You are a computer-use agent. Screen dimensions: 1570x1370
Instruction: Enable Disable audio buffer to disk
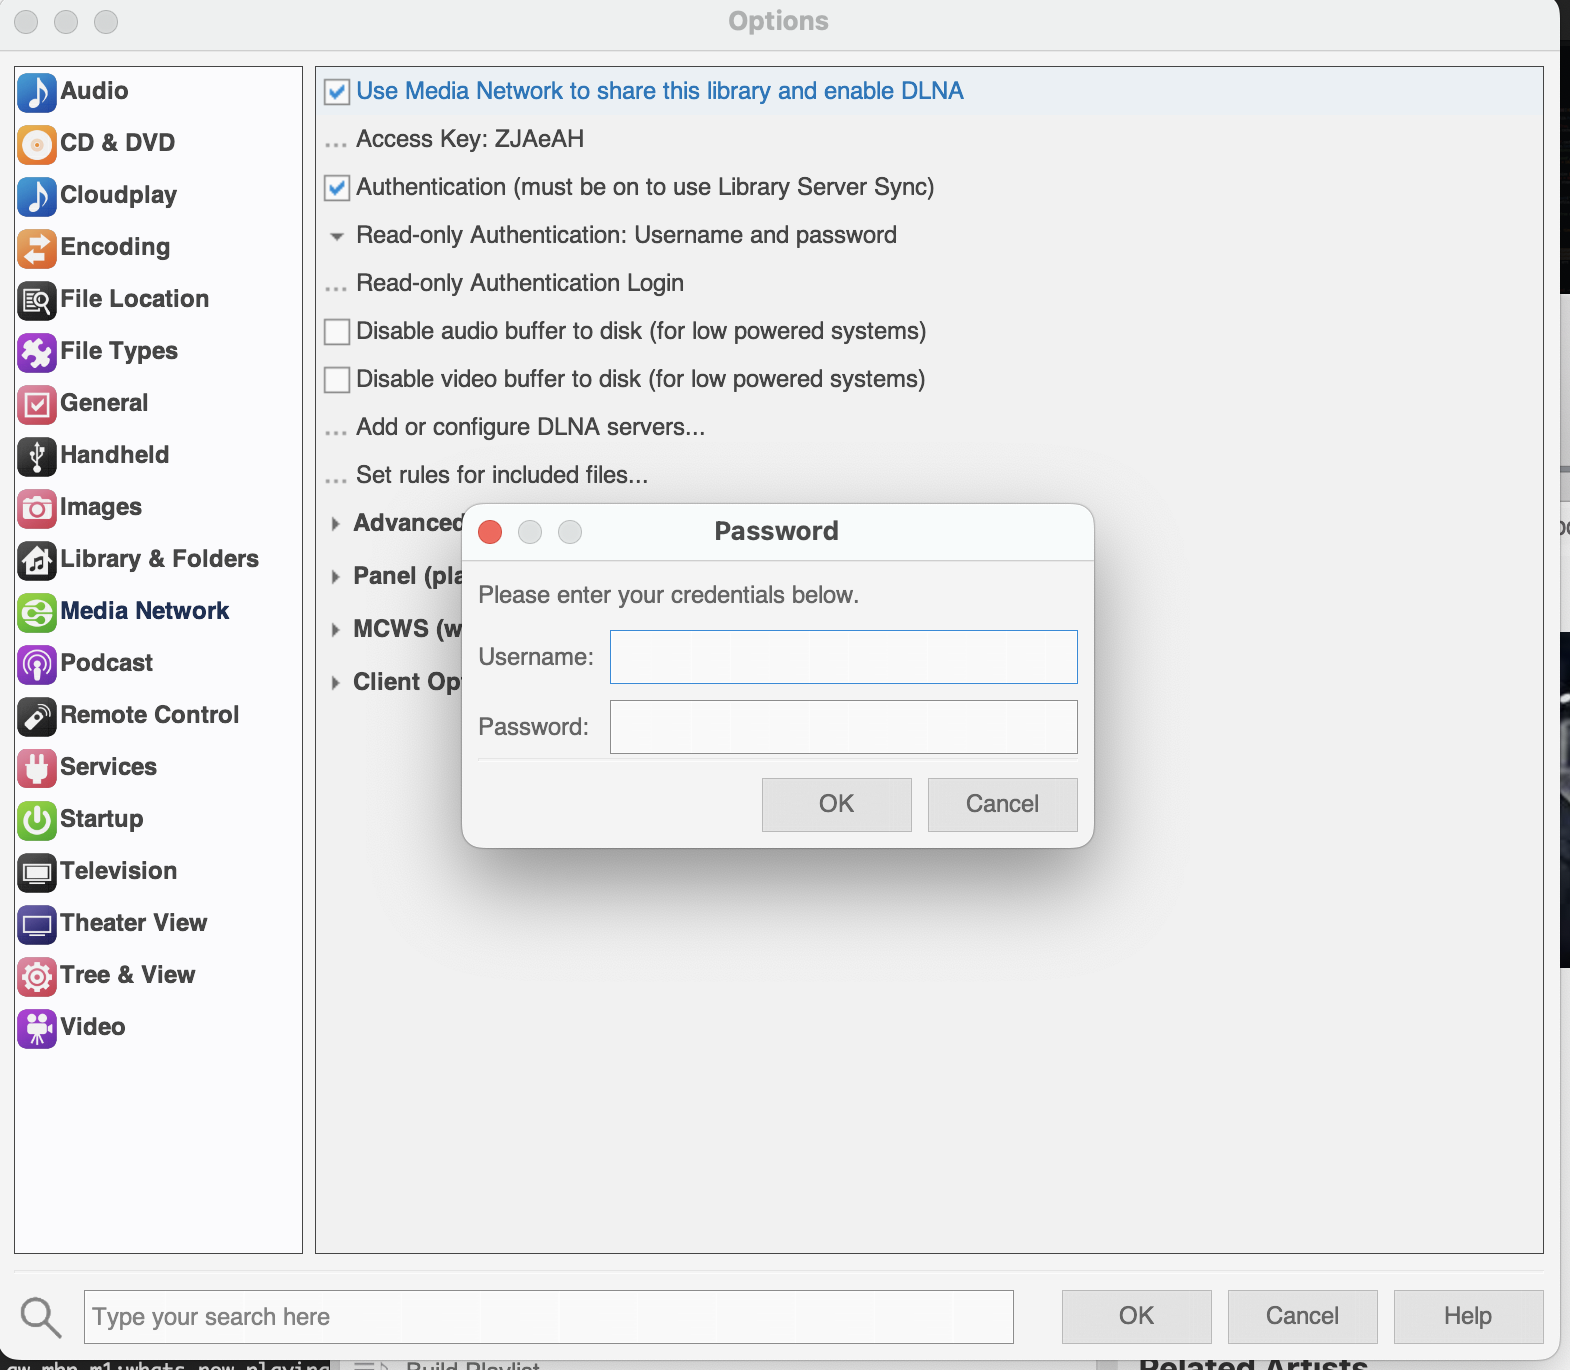(x=337, y=332)
